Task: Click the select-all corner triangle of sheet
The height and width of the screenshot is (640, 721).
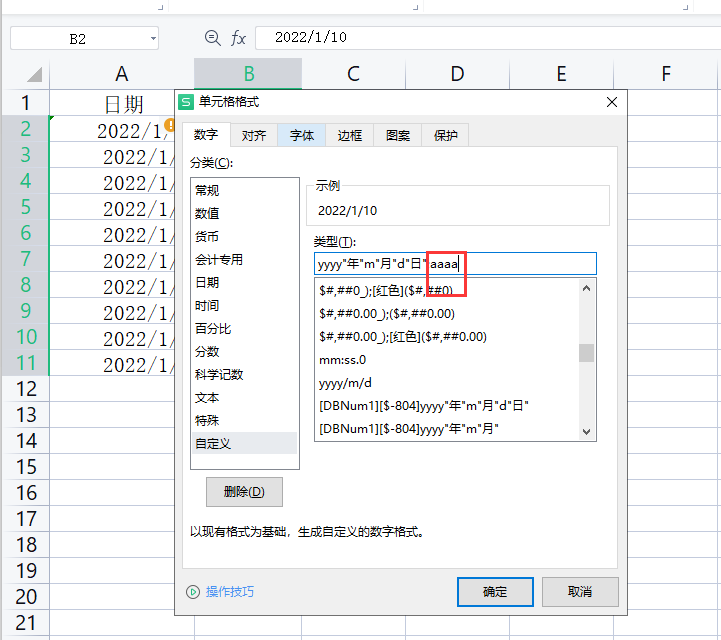Action: click(34, 74)
